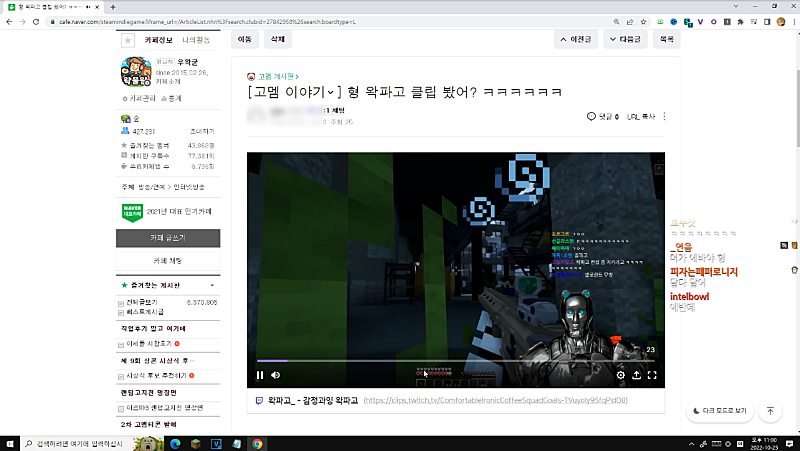This screenshot has height=451, width=800.
Task: Click Chrome profile avatar
Action: point(781,22)
